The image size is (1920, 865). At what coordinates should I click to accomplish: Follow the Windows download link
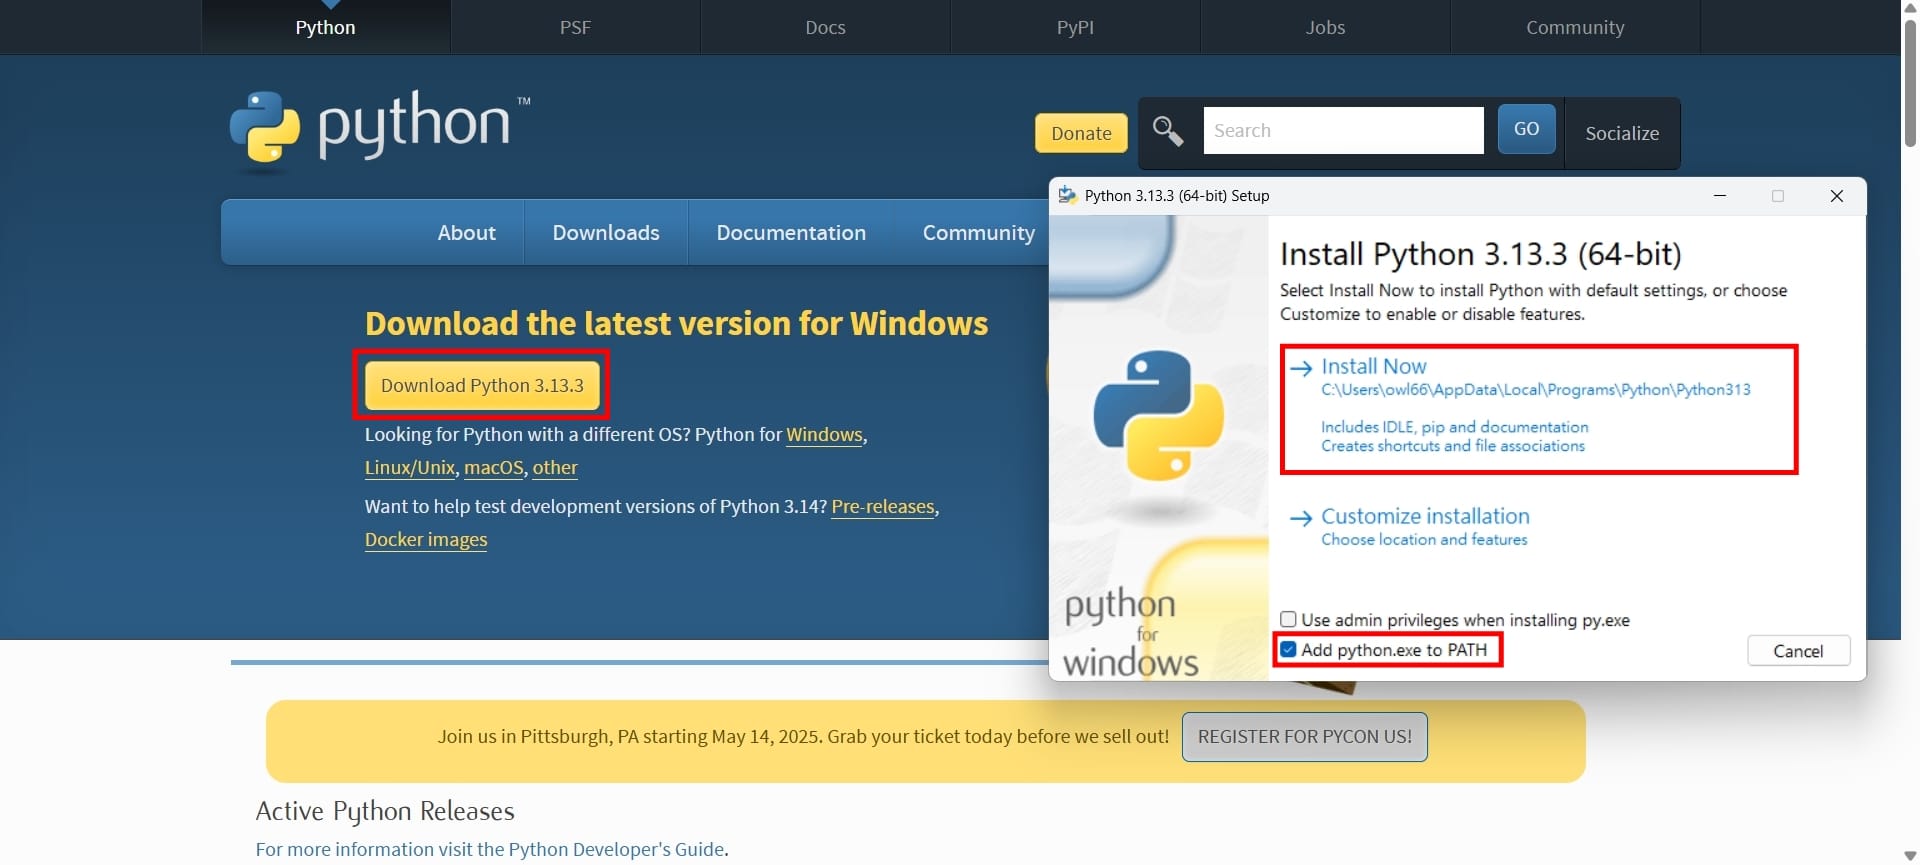[824, 434]
